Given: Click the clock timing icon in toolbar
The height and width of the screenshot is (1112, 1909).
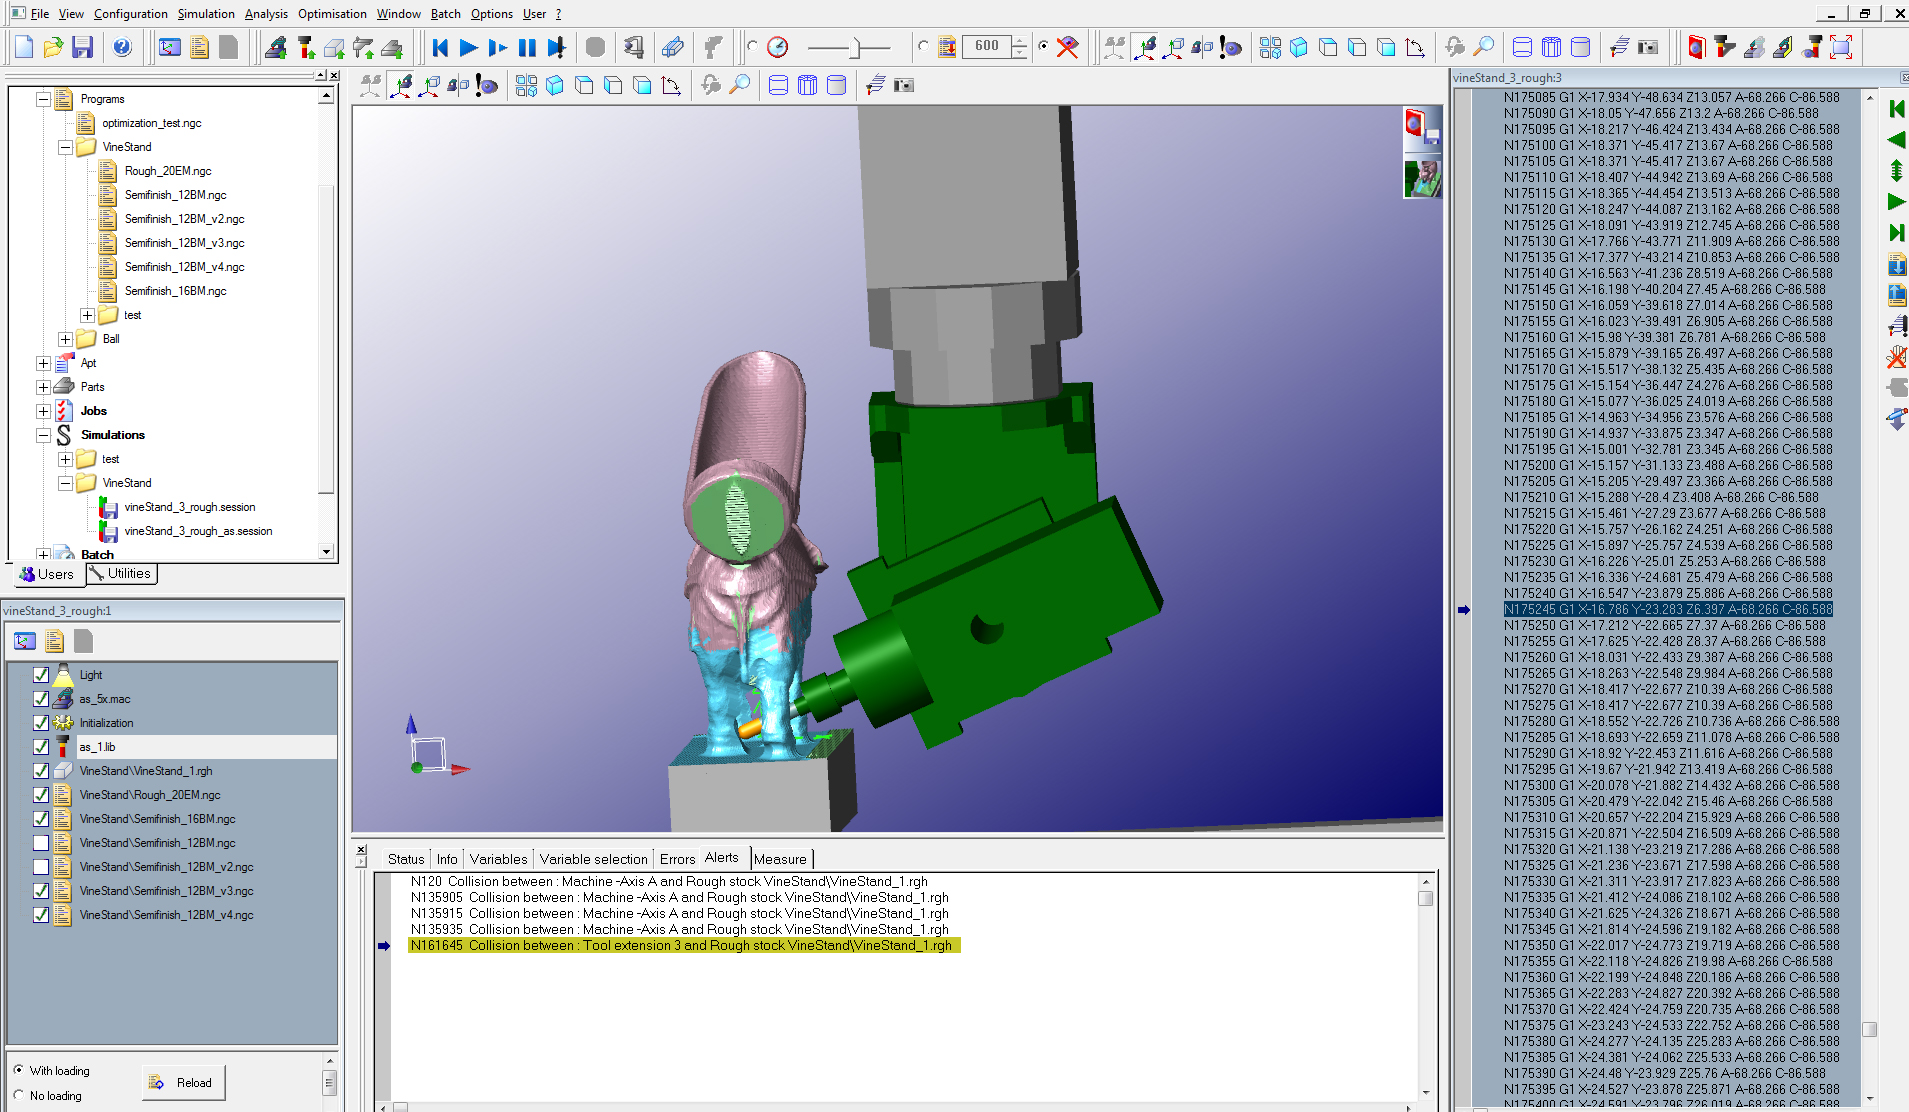Looking at the screenshot, I should 778,47.
